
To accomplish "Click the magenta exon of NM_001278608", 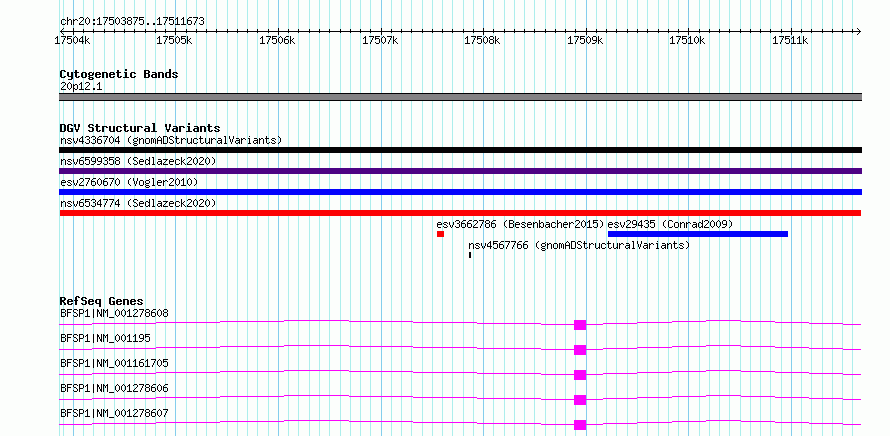I will point(580,325).
